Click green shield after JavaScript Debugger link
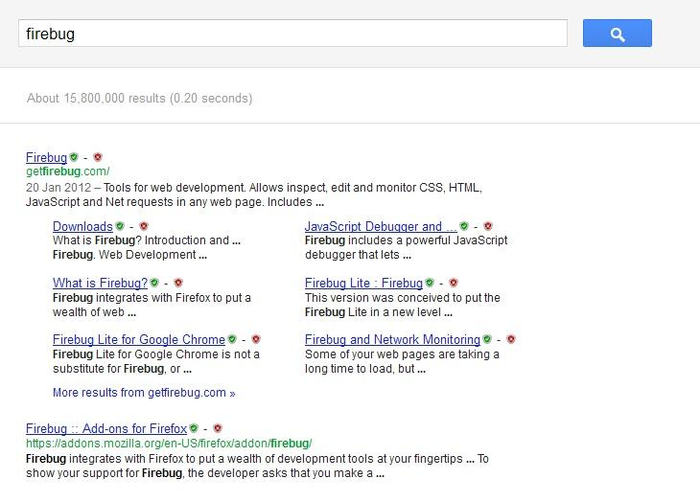The image size is (700, 502). (464, 226)
